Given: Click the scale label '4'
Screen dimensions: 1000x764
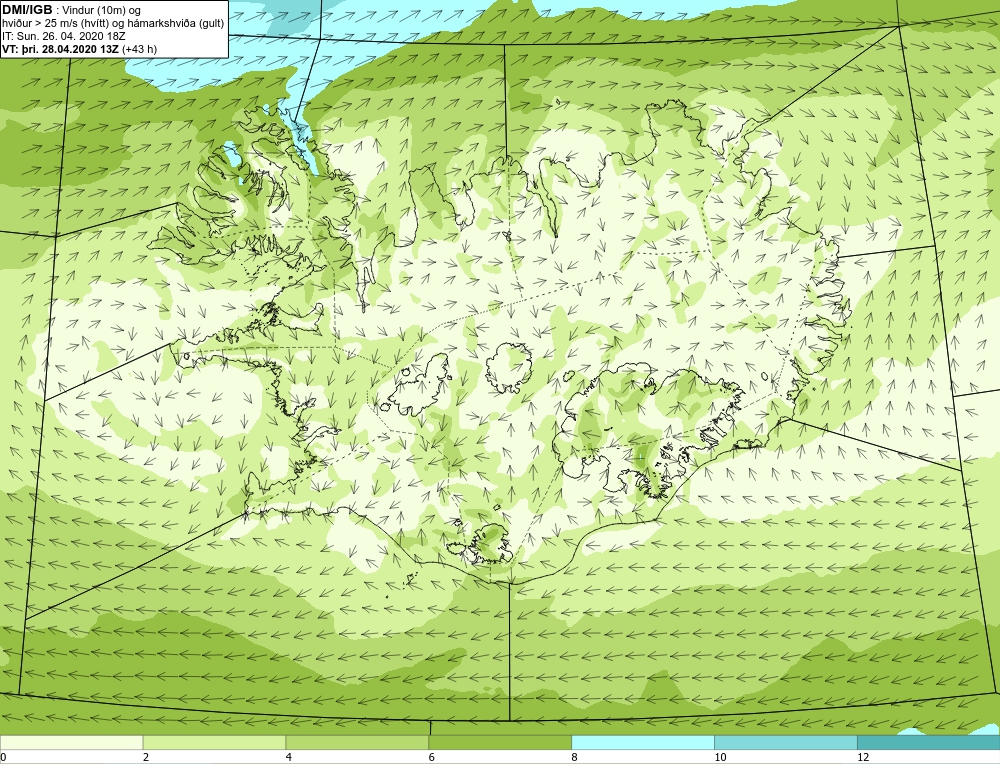Looking at the screenshot, I should point(289,757).
